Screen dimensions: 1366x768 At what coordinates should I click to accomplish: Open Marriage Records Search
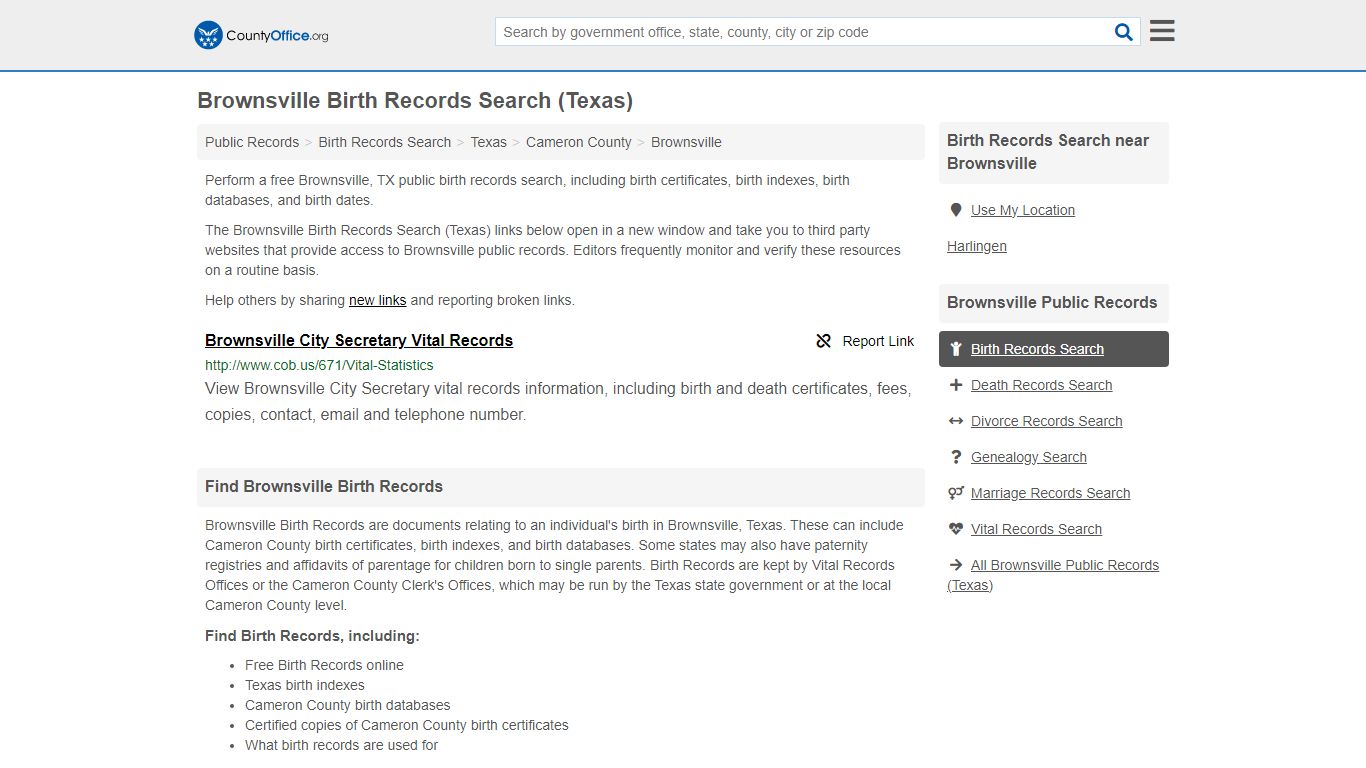(1050, 493)
